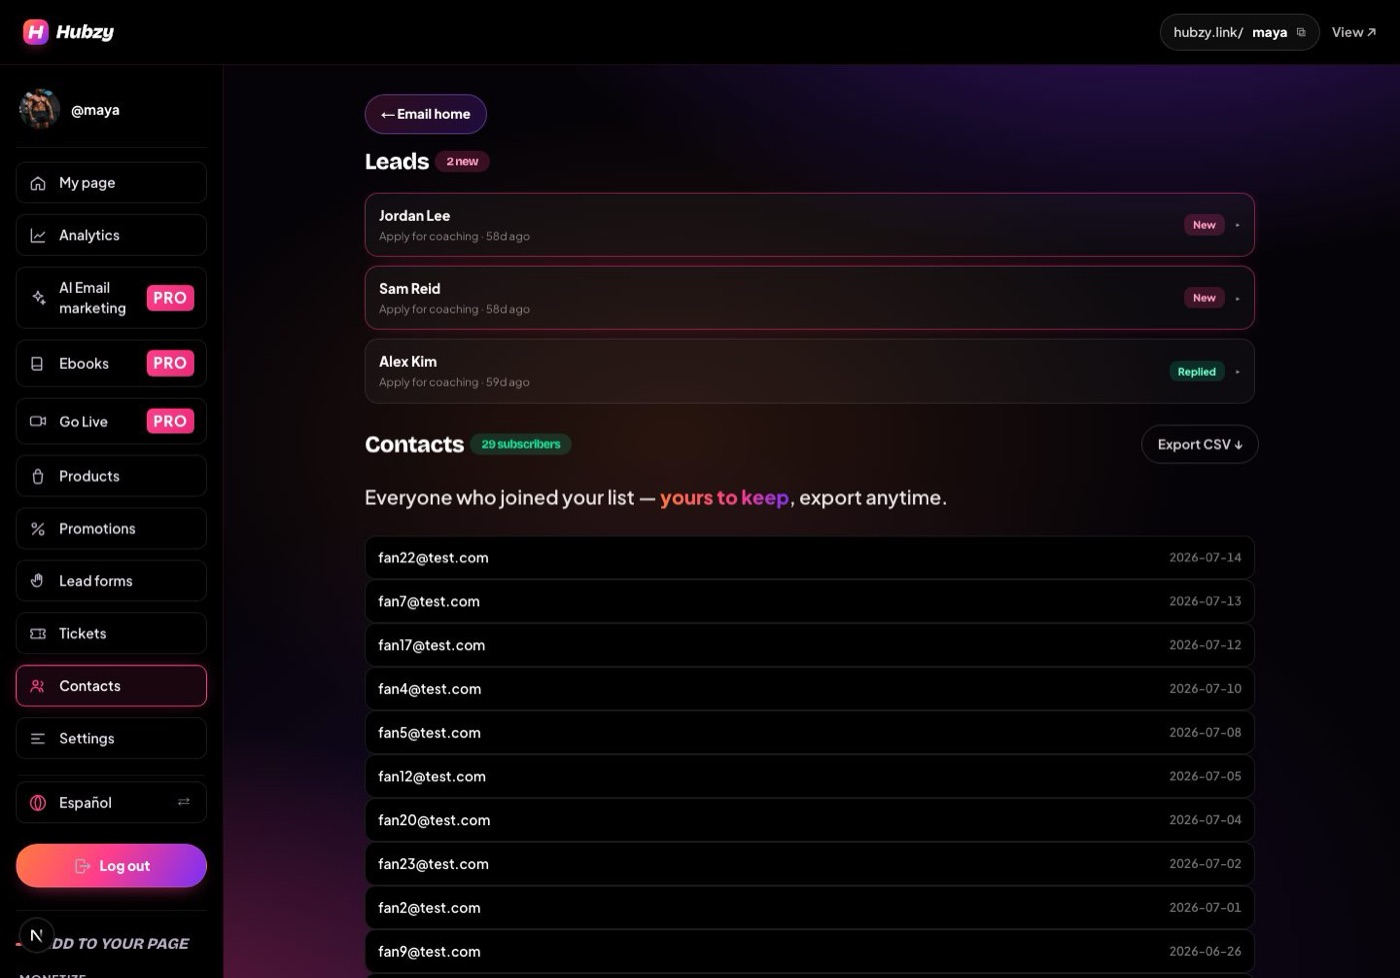Click the Contacts people icon

click(38, 686)
